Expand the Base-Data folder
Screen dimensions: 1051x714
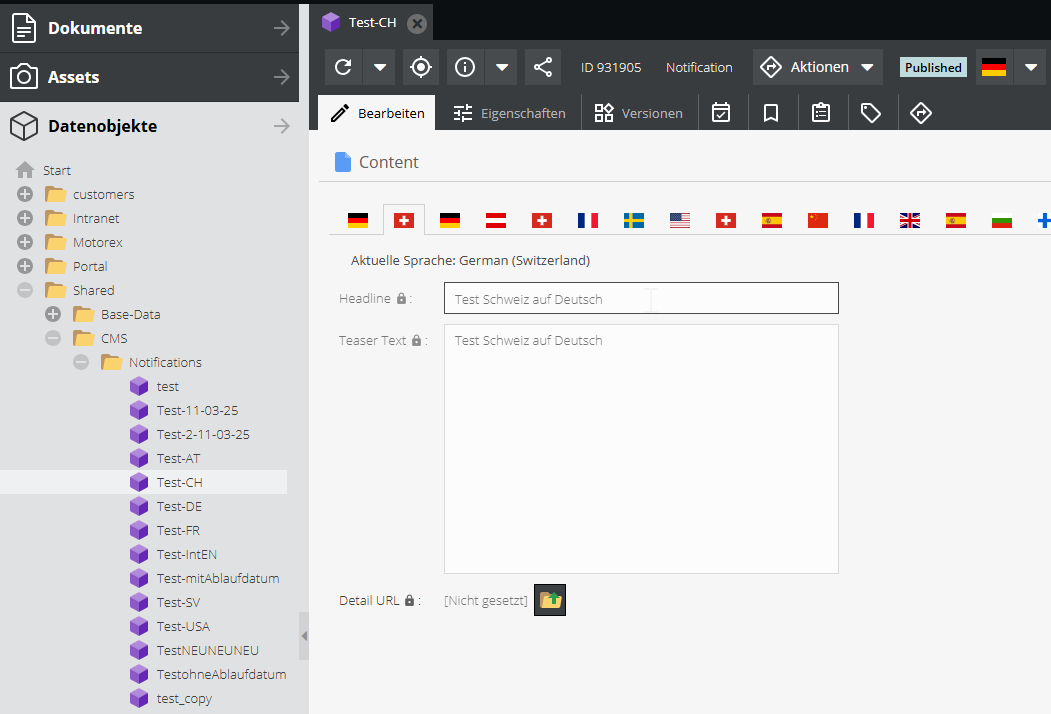[x=53, y=314]
